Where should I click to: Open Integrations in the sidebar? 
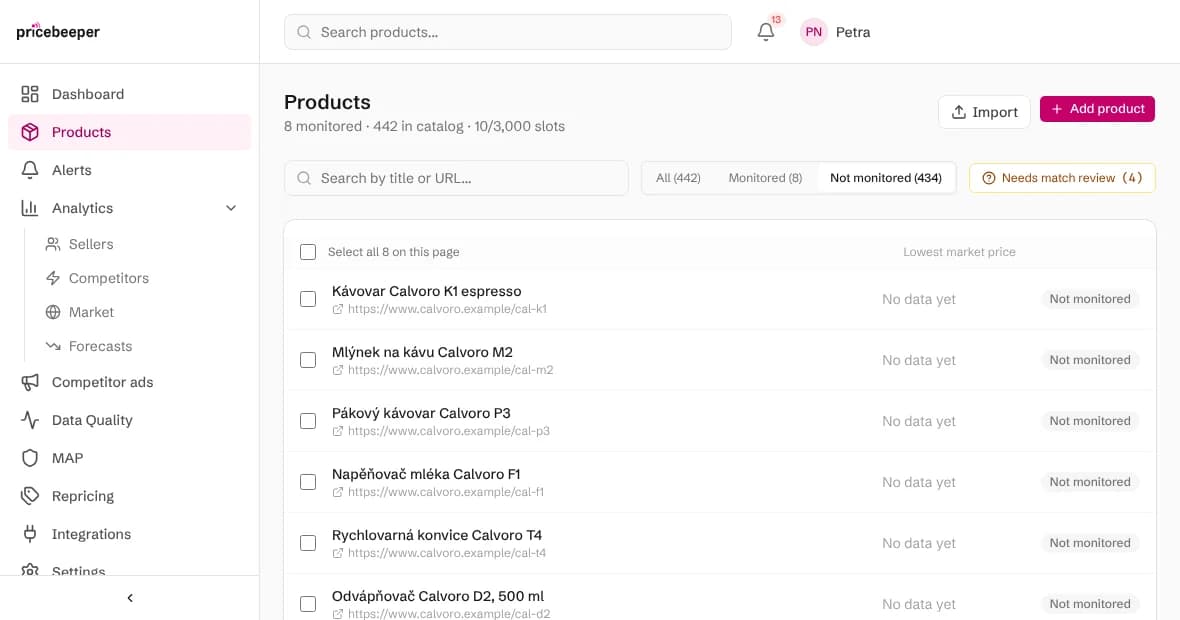pyautogui.click(x=129, y=533)
